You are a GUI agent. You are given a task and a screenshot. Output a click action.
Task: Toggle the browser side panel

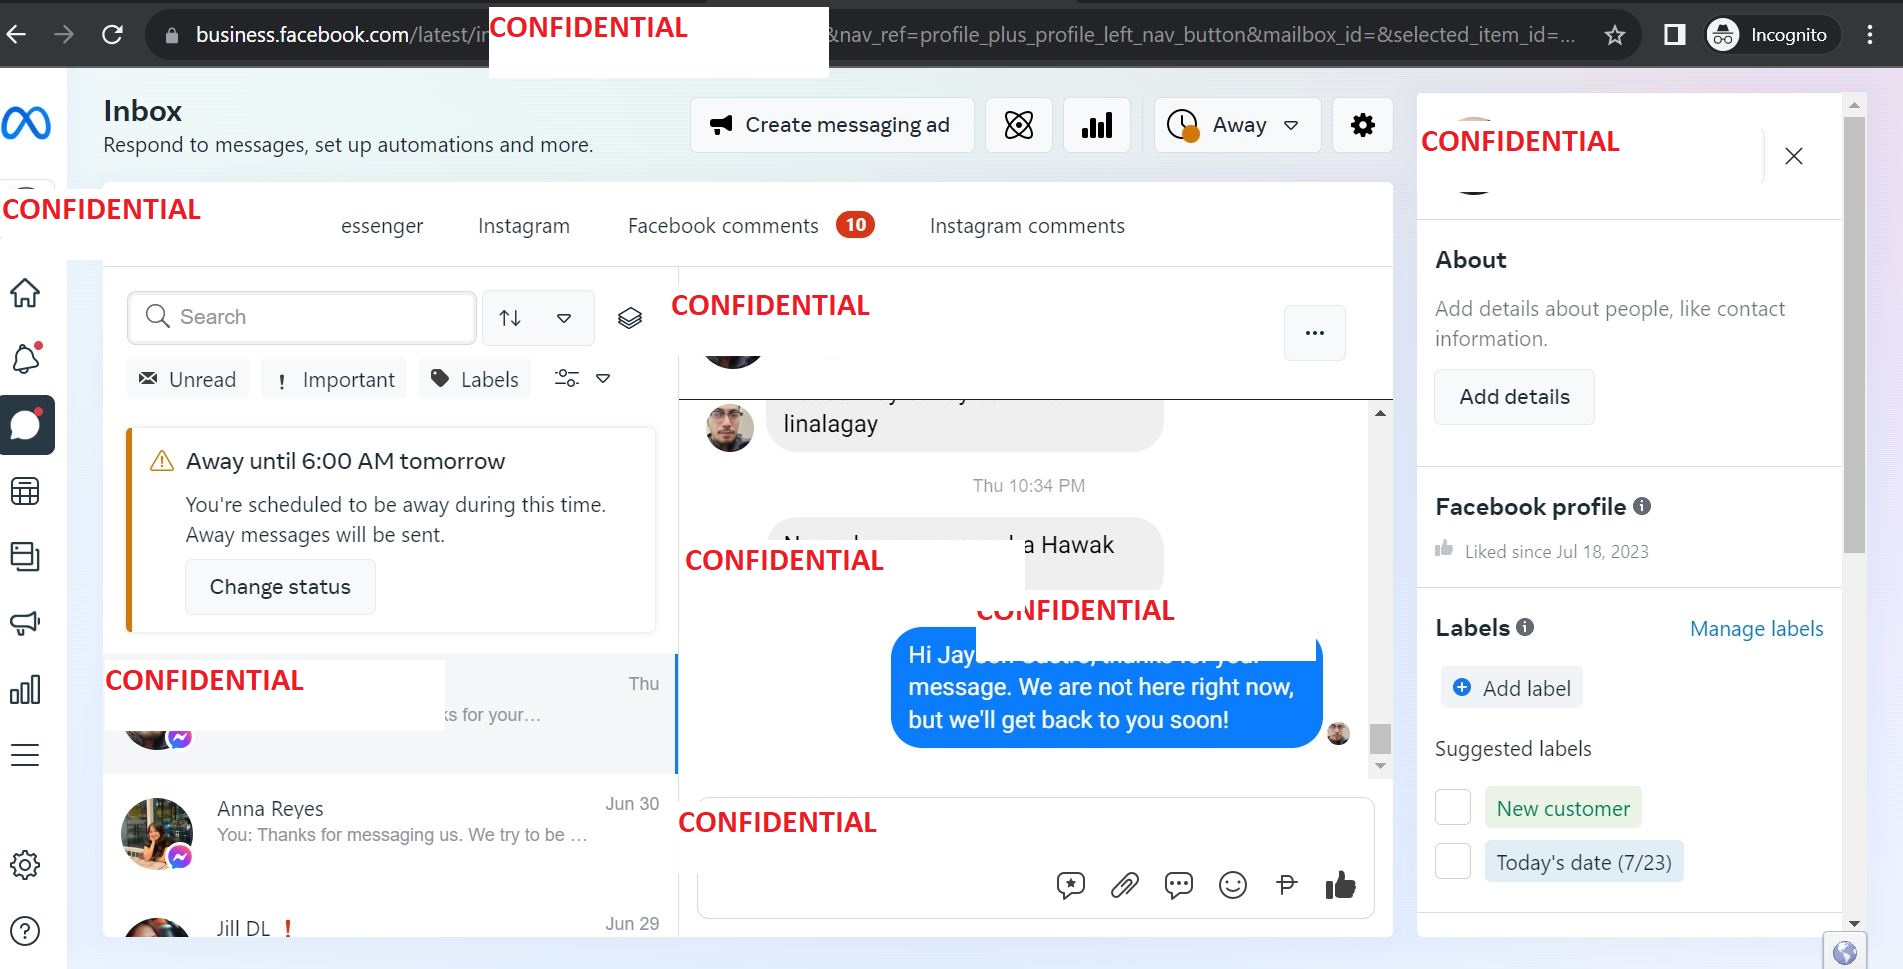click(1674, 35)
